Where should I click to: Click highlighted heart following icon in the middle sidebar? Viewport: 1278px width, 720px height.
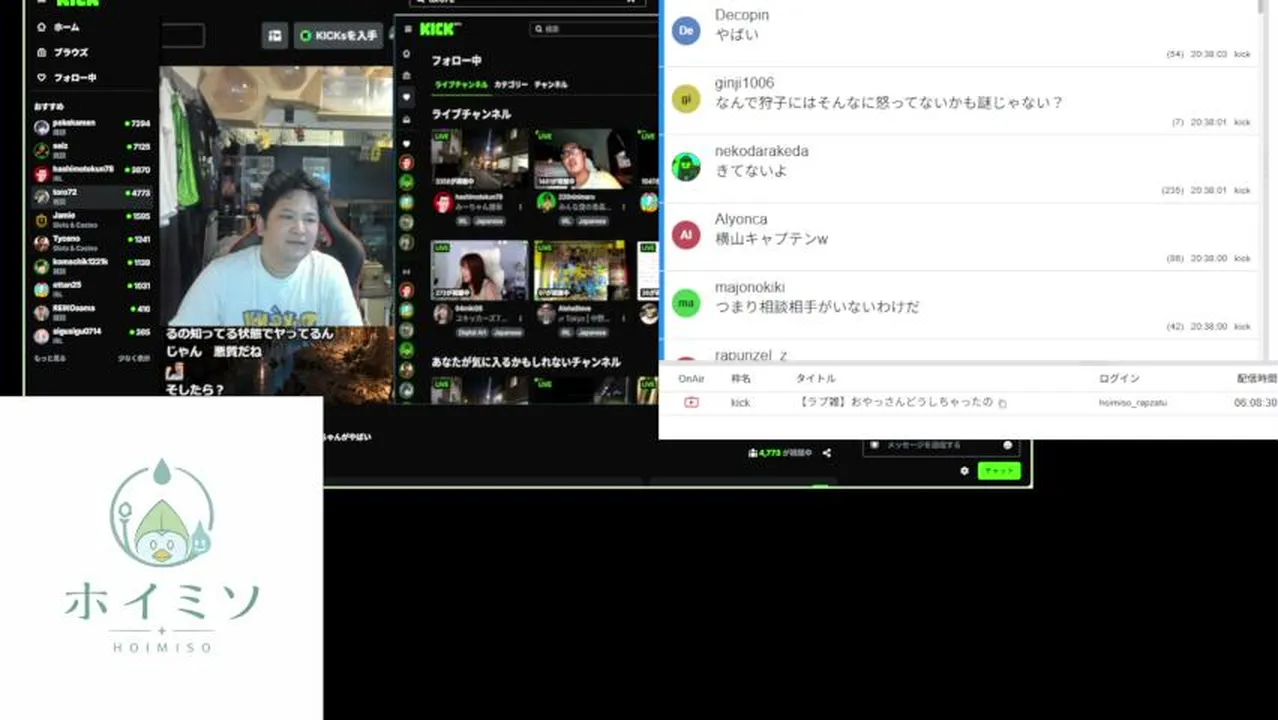click(x=406, y=97)
